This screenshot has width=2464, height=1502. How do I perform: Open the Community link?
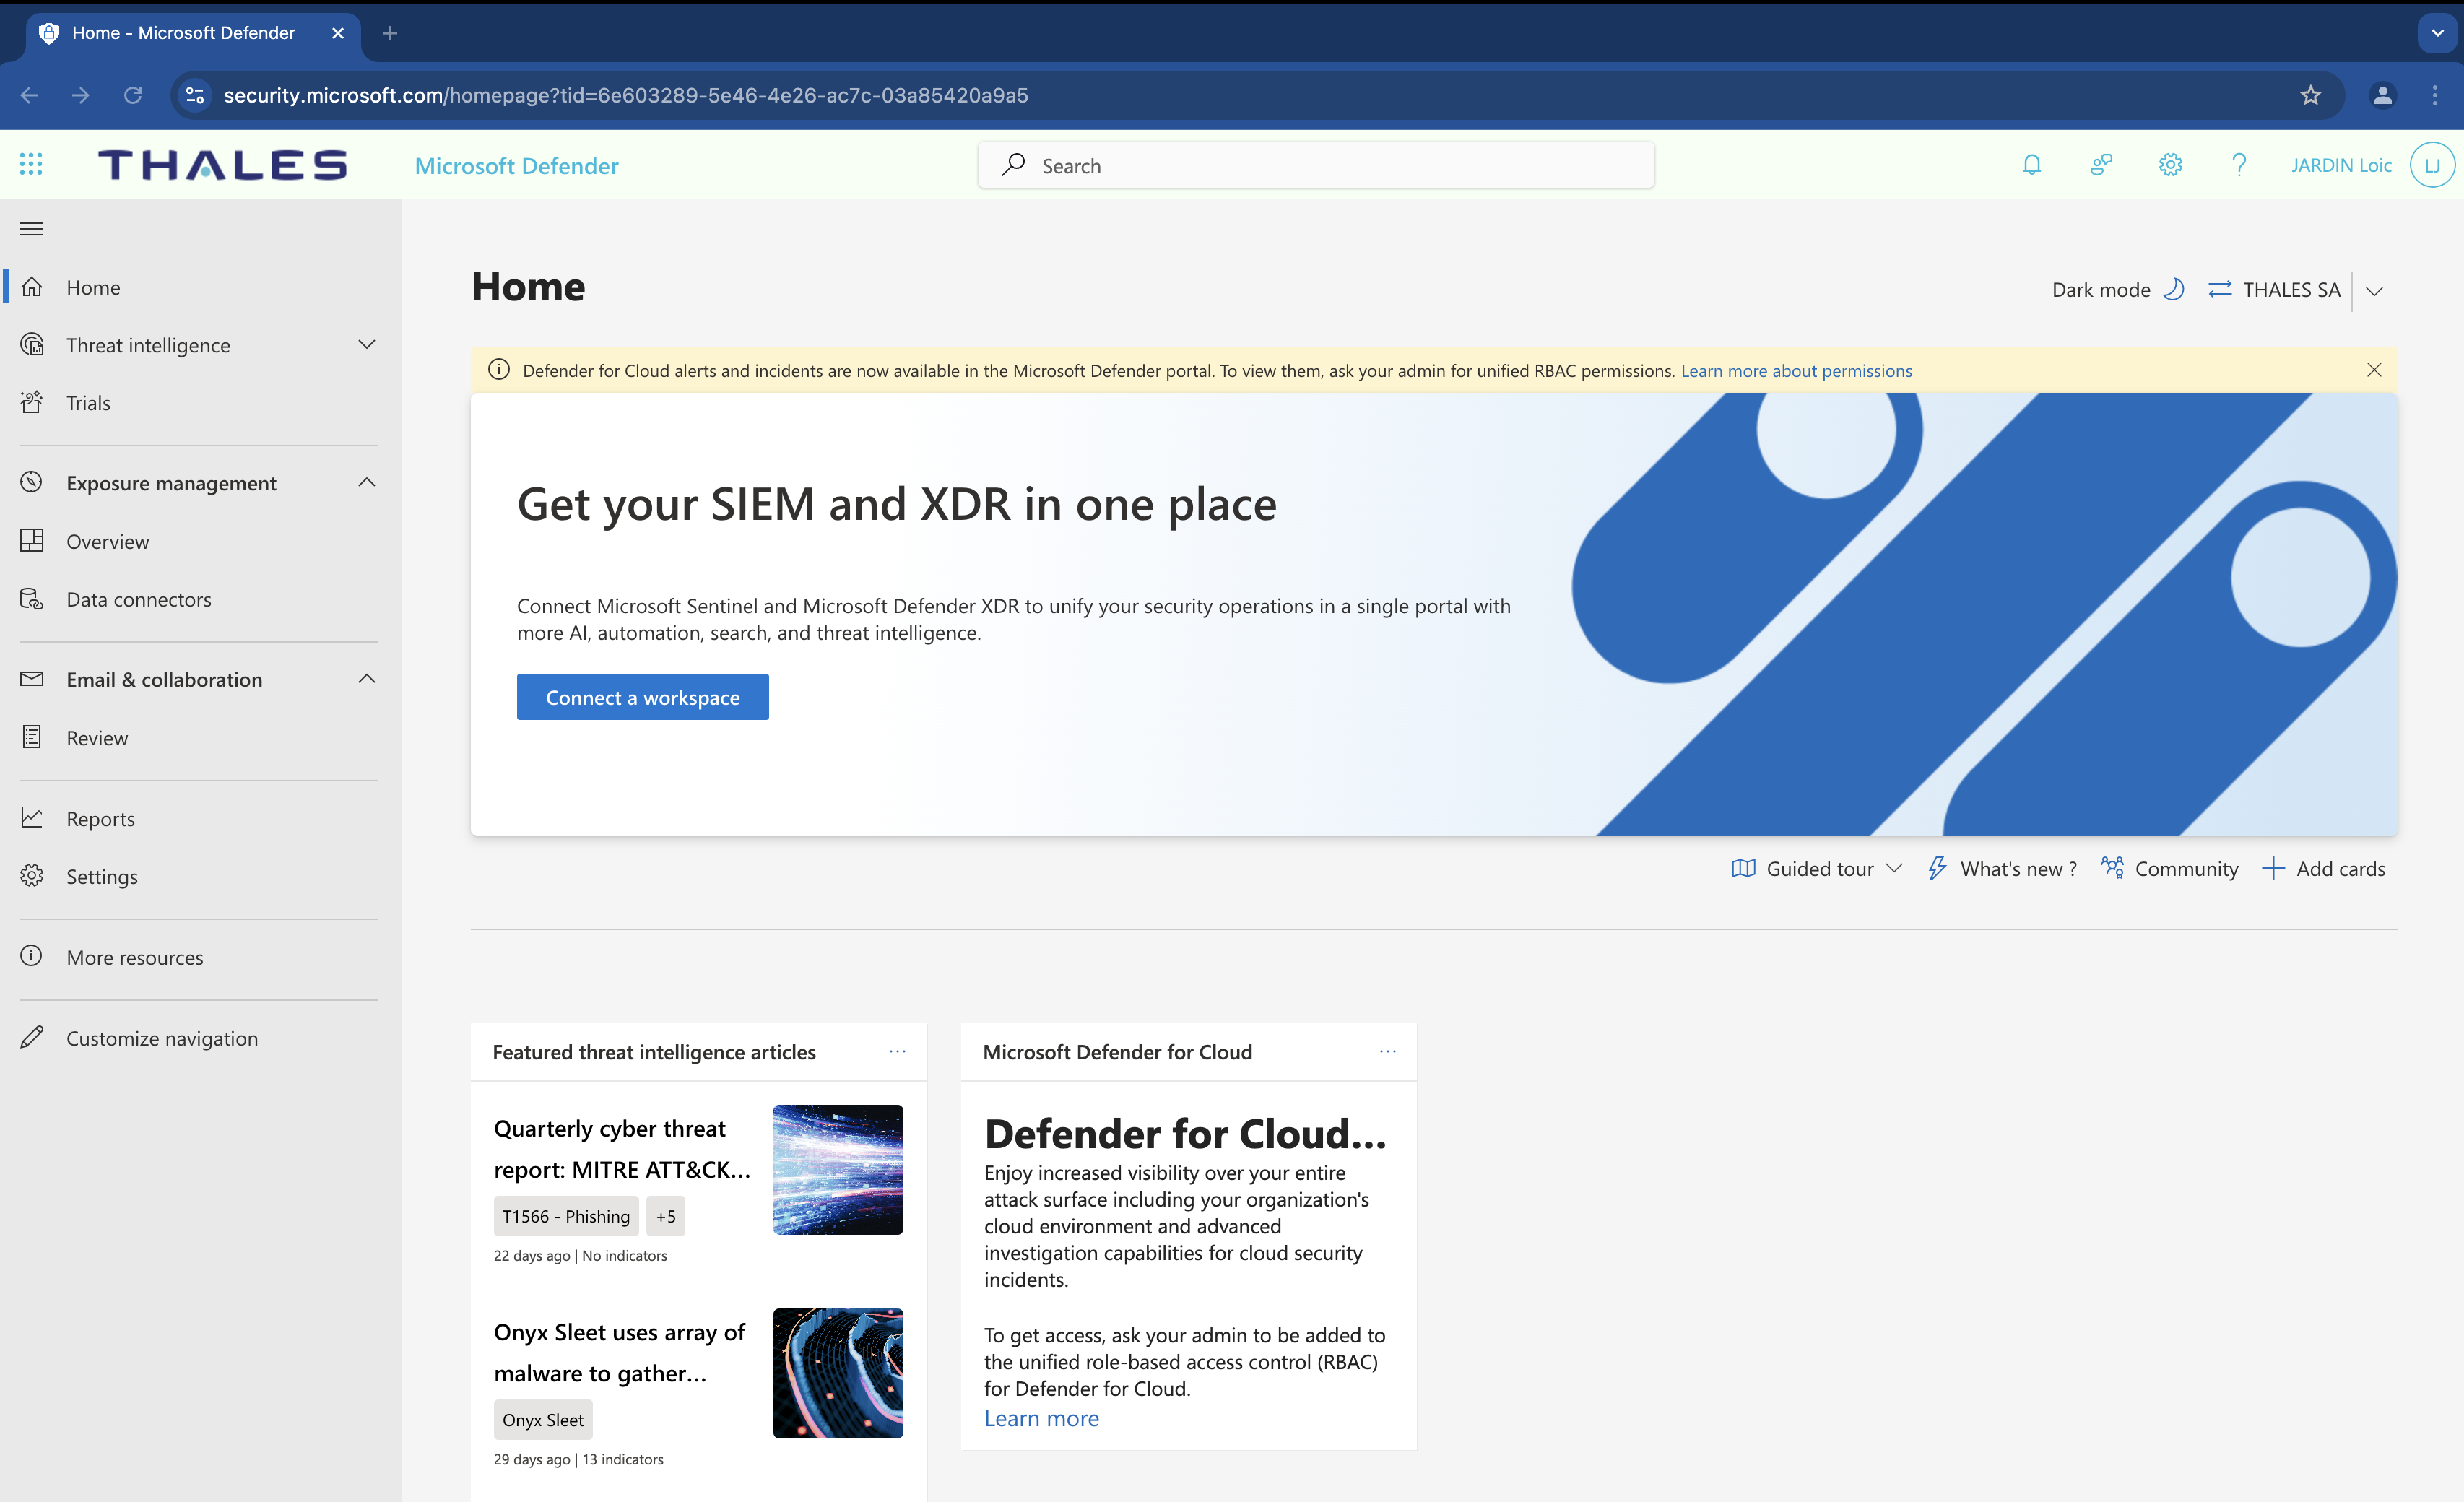pyautogui.click(x=2169, y=869)
